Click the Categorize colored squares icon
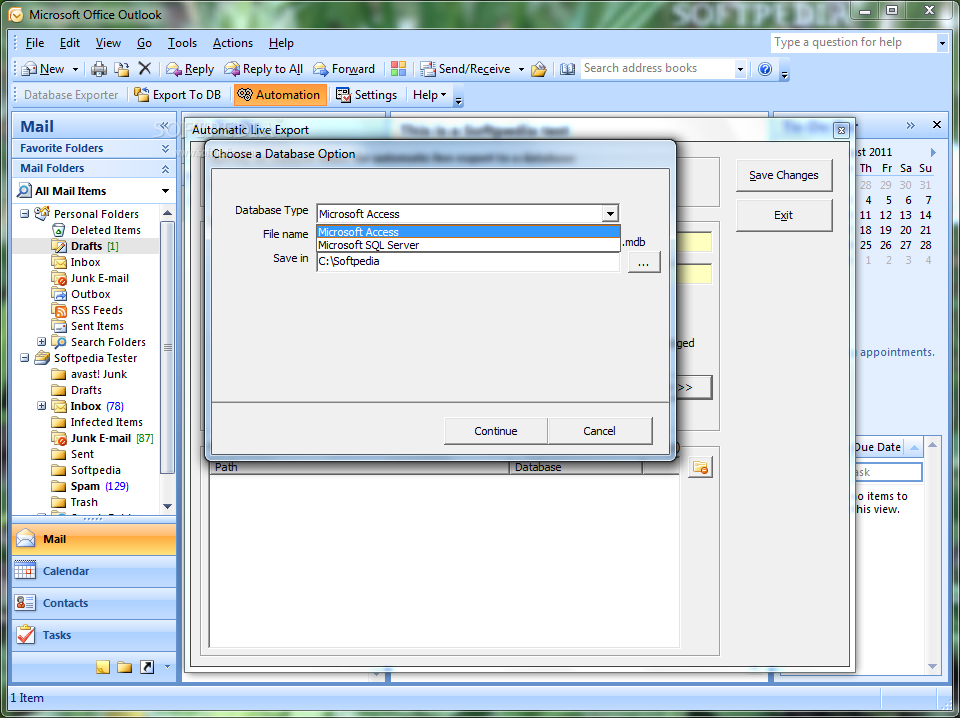The width and height of the screenshot is (960, 718). click(399, 69)
